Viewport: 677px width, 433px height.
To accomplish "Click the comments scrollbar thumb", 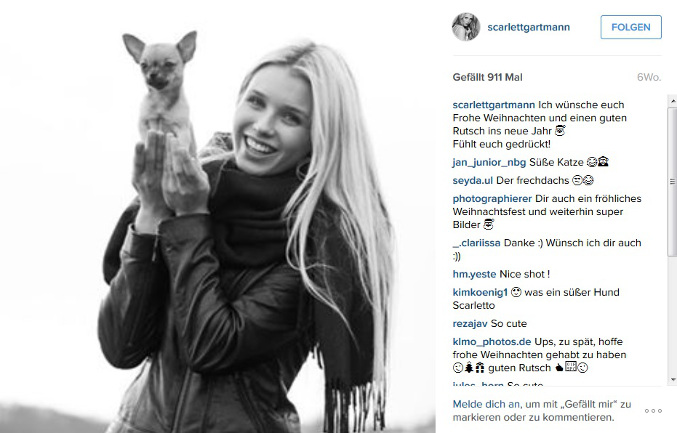I will [673, 181].
